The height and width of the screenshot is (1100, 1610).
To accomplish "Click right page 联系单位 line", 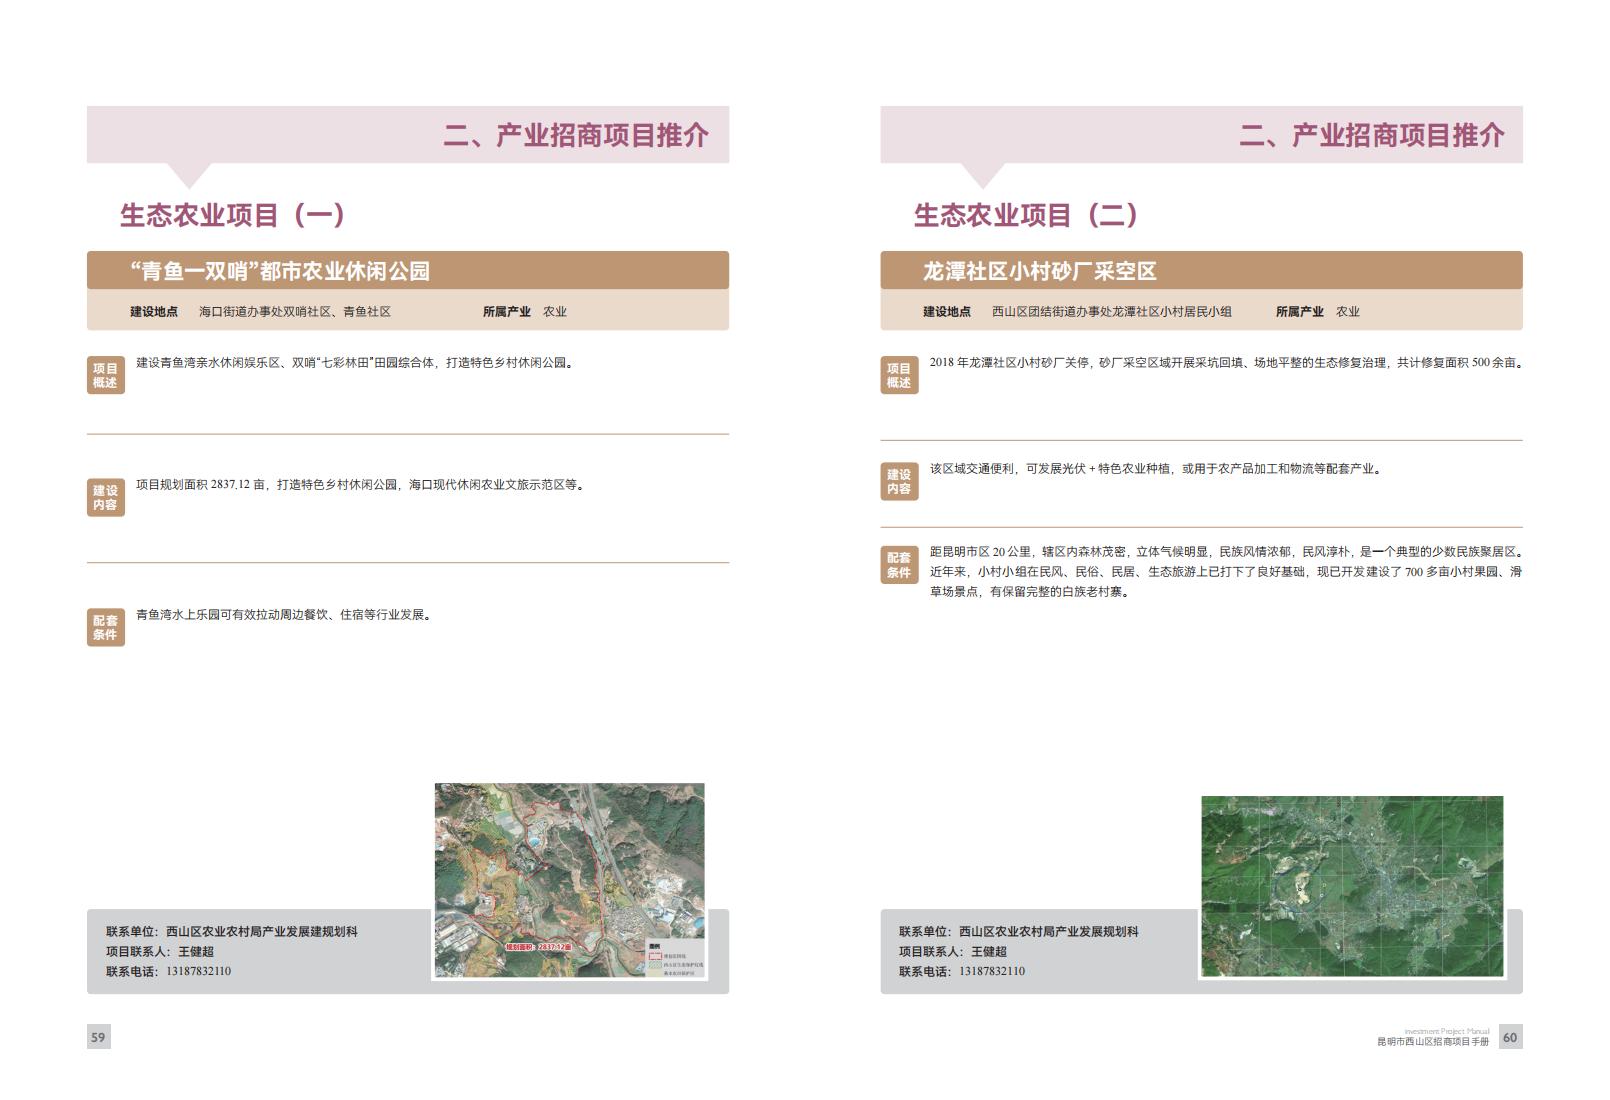I will pyautogui.click(x=1019, y=932).
